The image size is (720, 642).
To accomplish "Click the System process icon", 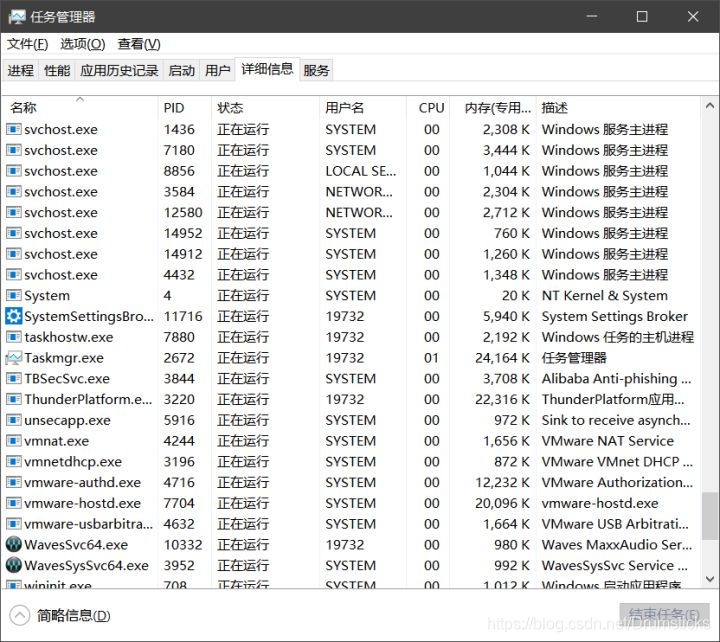I will [14, 295].
